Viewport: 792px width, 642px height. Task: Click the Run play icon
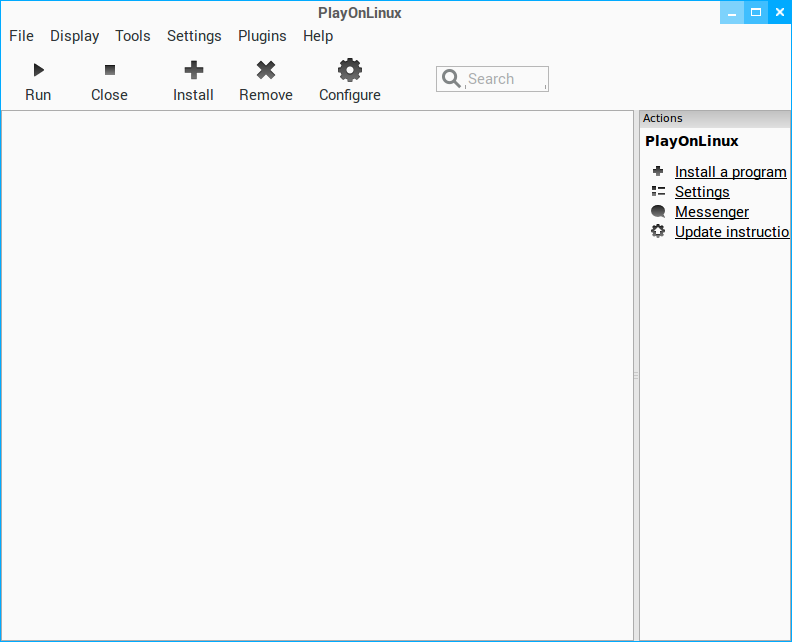38,70
